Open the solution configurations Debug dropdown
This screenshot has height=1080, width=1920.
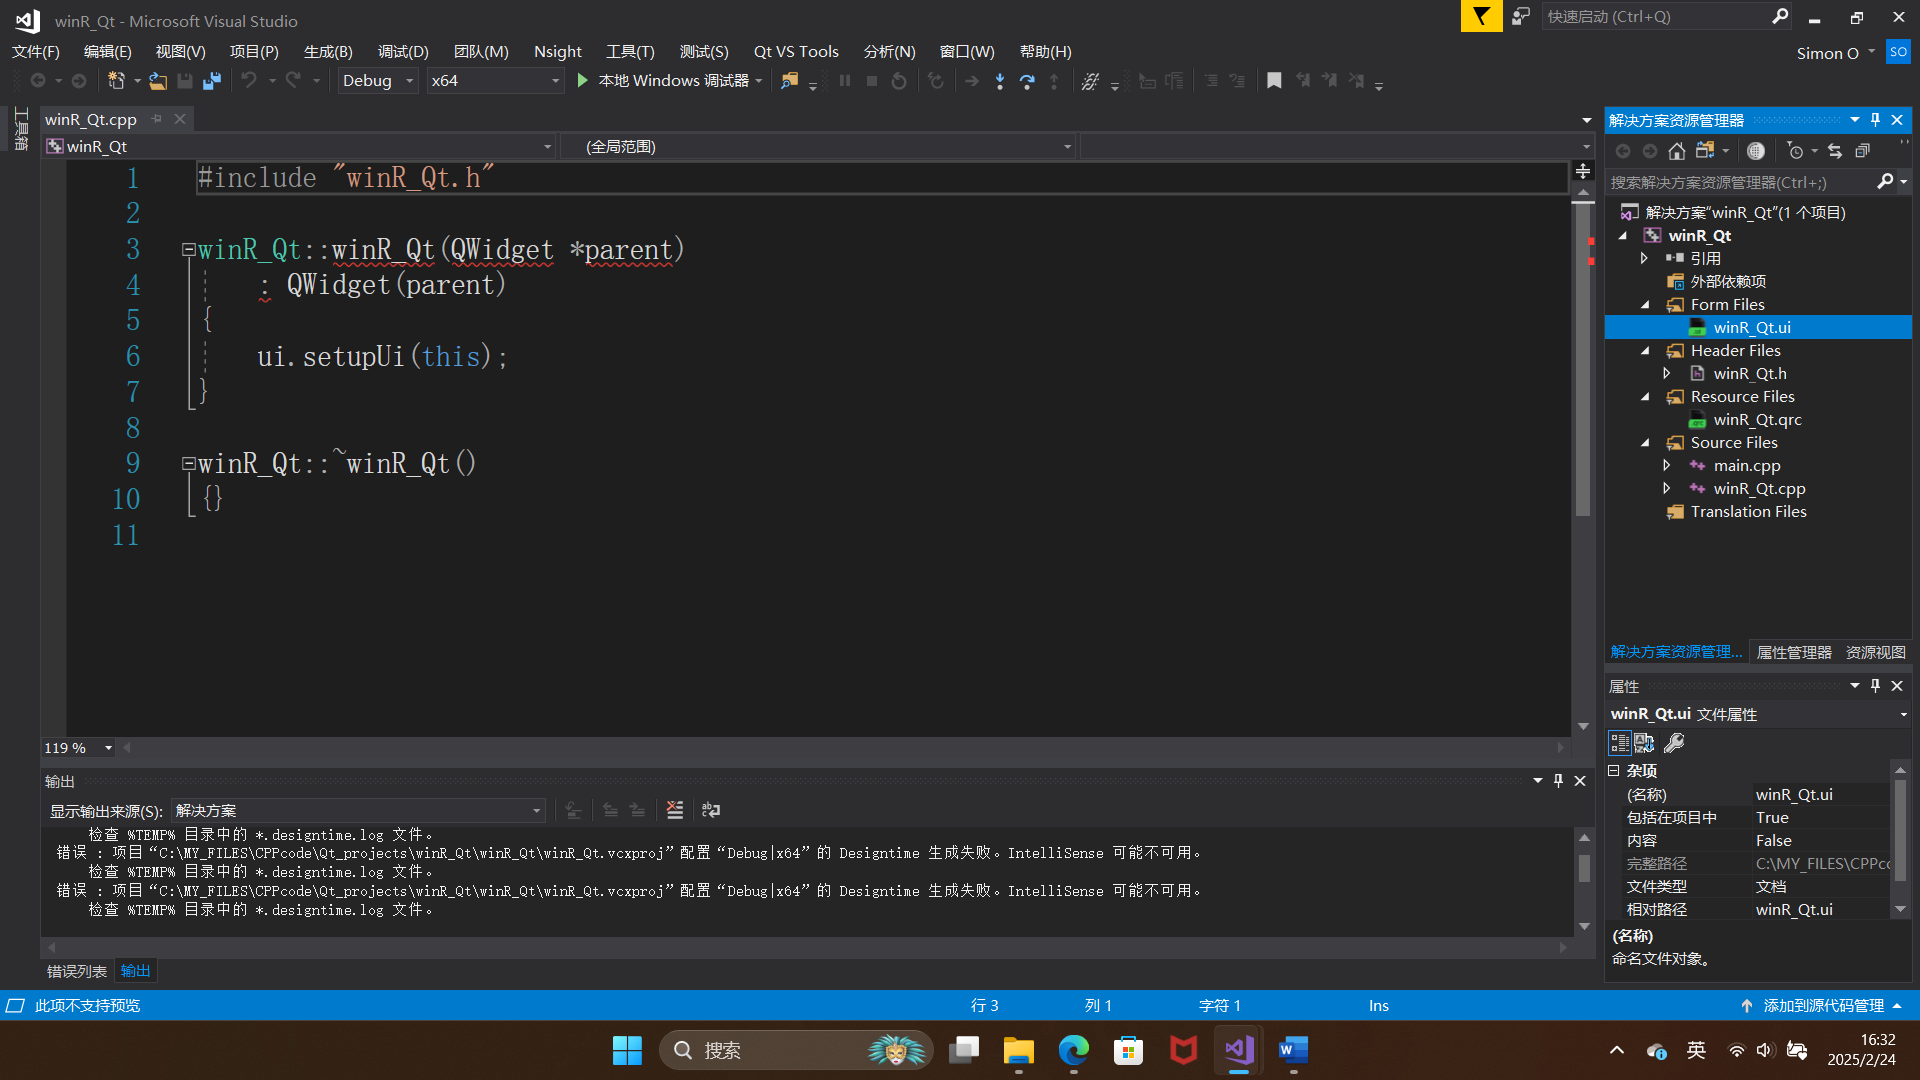377,80
